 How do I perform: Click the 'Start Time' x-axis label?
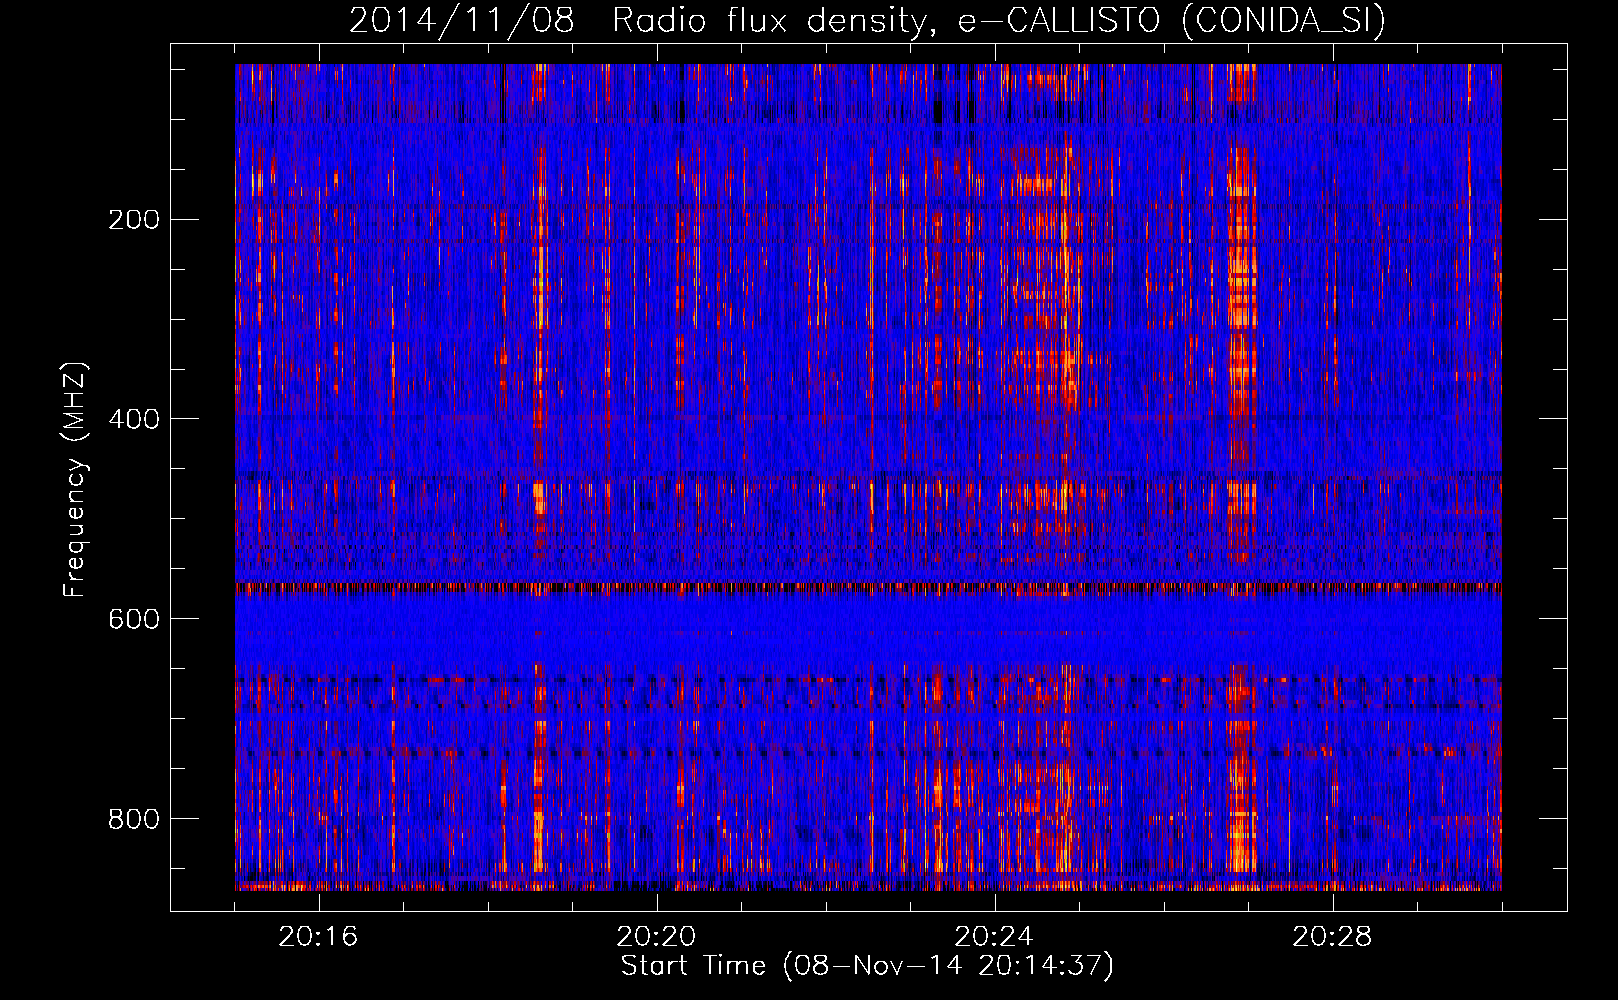click(x=867, y=966)
